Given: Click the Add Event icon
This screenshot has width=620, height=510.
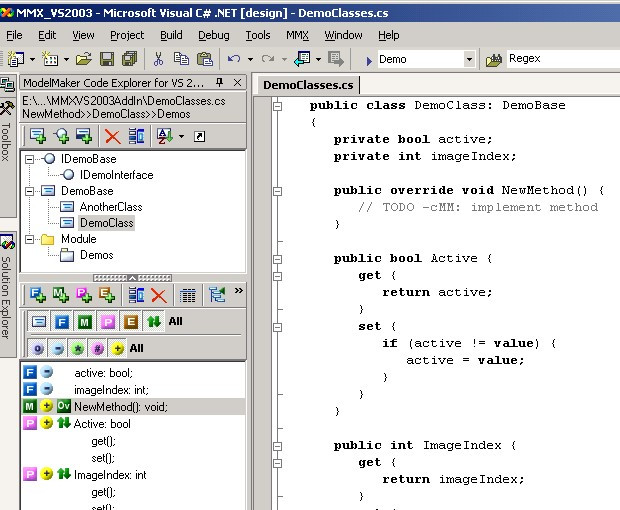Looking at the screenshot, I should [107, 295].
